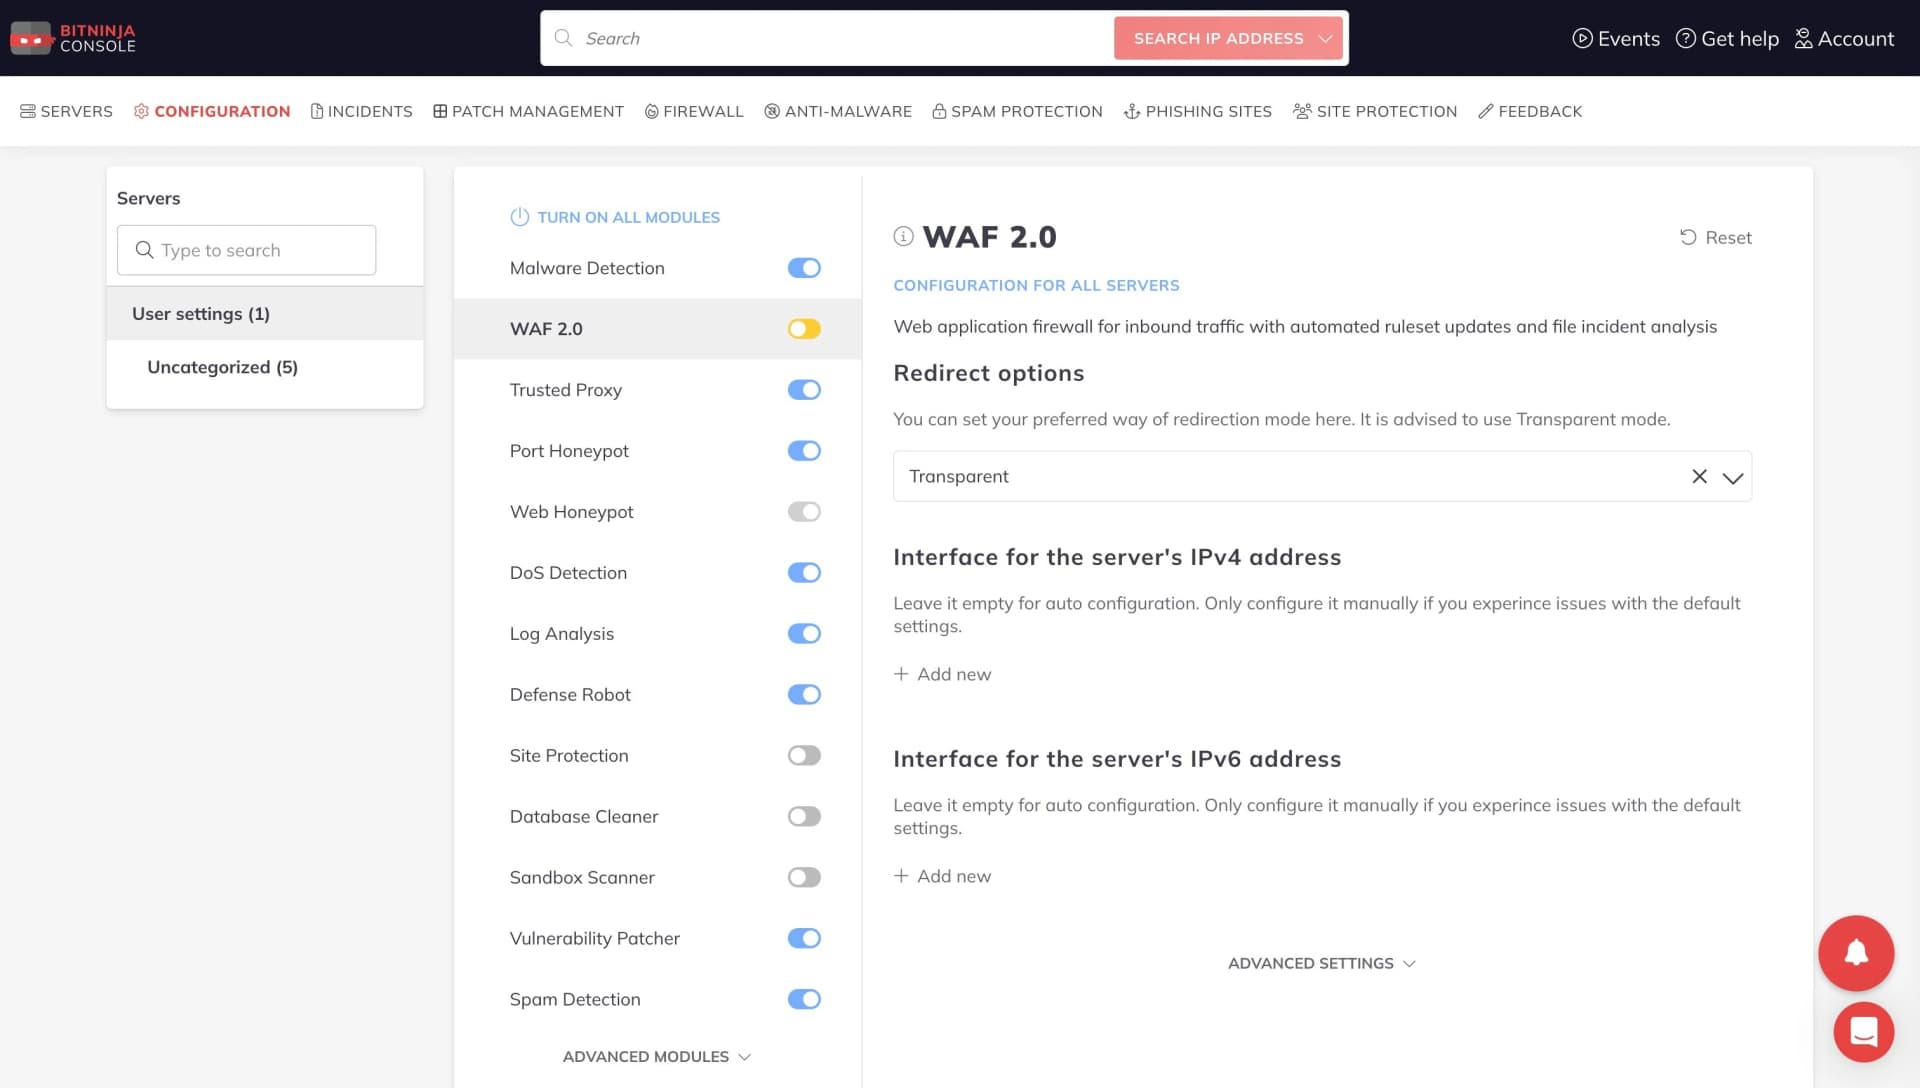Select the Phishing Sites anchor icon
The image size is (1920, 1088).
(x=1131, y=111)
